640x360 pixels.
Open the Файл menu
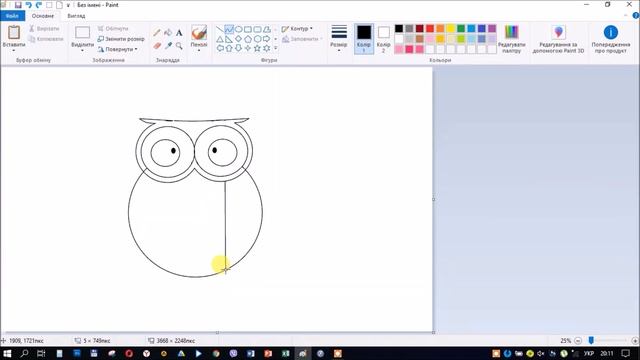[x=12, y=16]
